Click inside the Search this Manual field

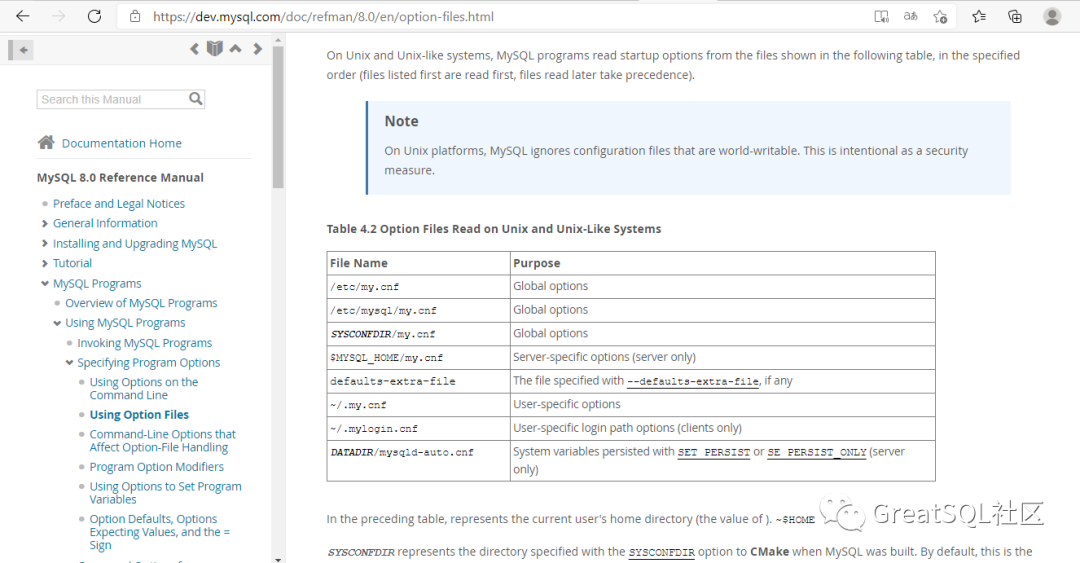[x=113, y=99]
